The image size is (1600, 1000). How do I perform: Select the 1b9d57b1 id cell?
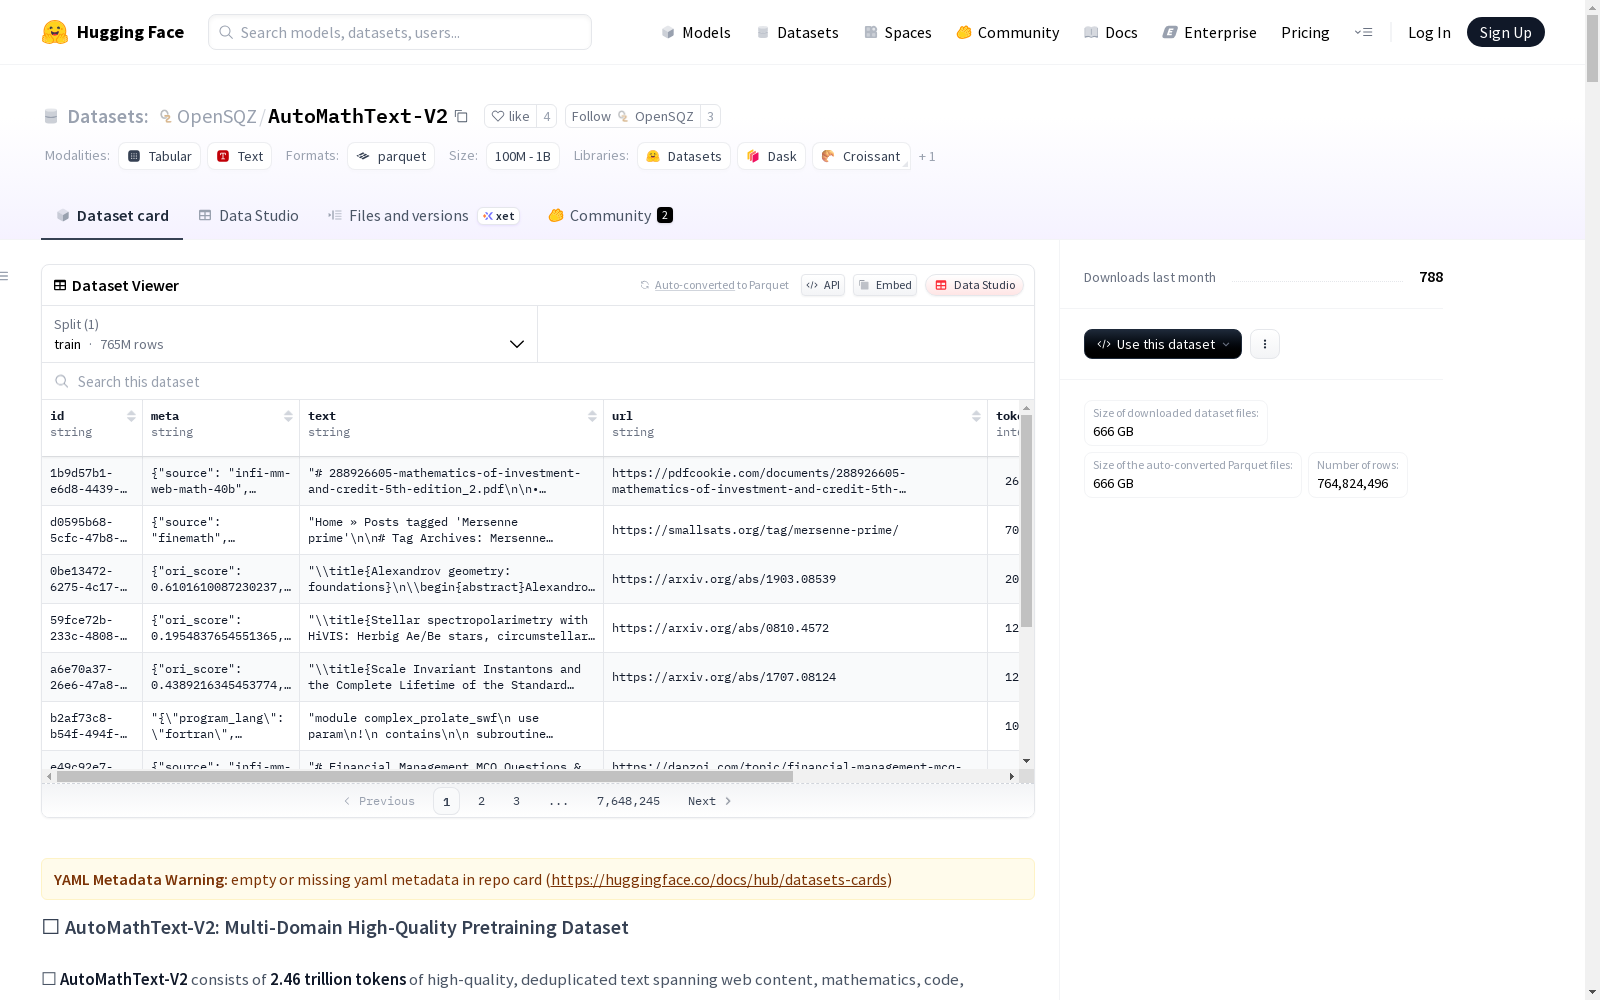[x=92, y=481]
